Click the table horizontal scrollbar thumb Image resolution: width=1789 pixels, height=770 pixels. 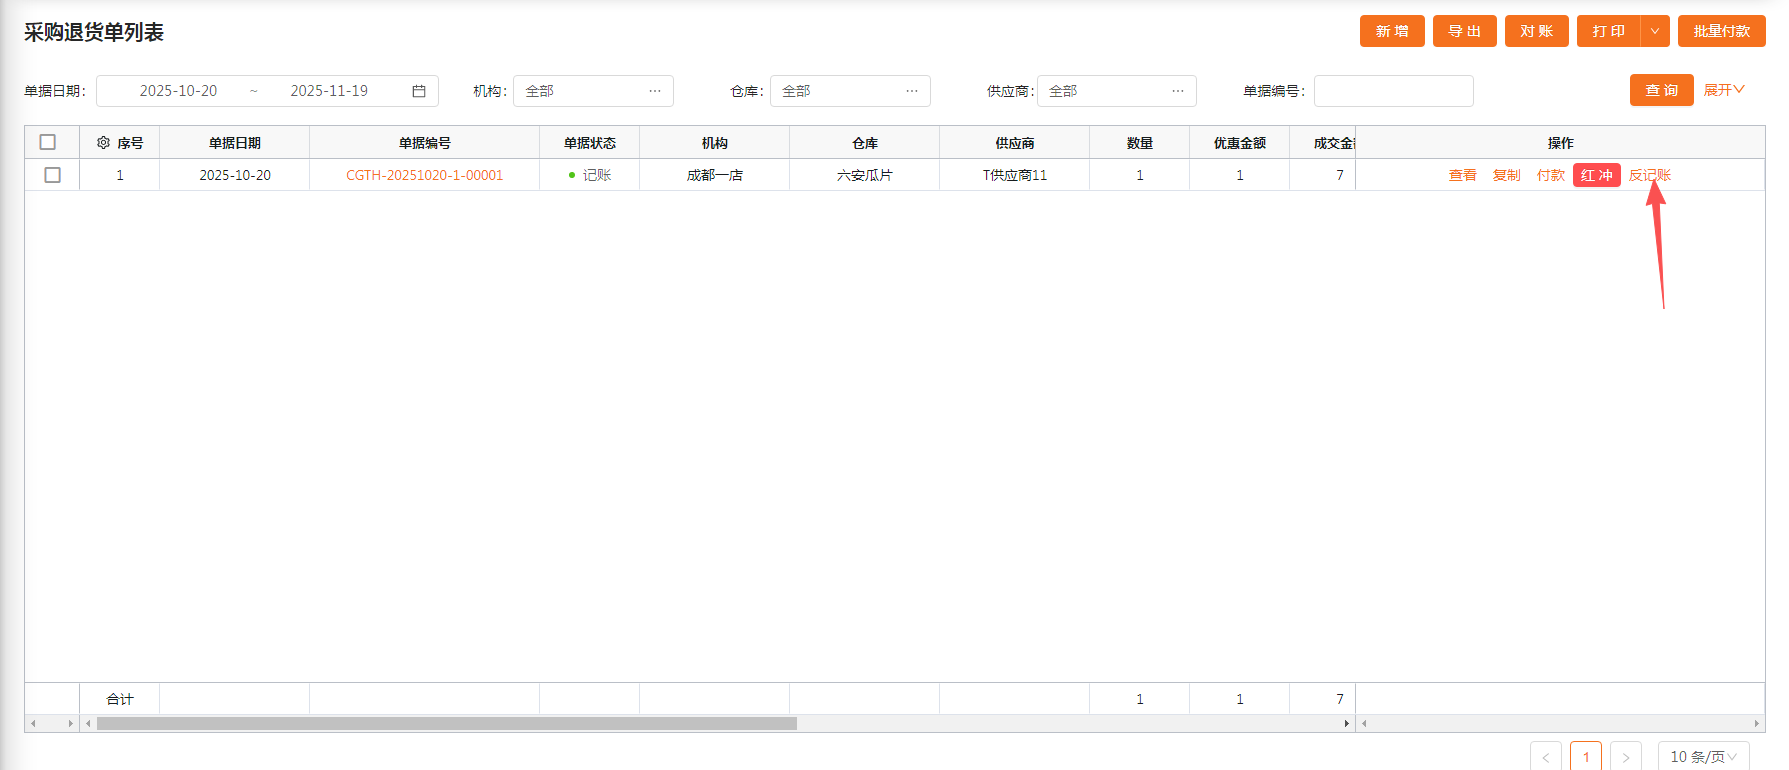pos(446,723)
